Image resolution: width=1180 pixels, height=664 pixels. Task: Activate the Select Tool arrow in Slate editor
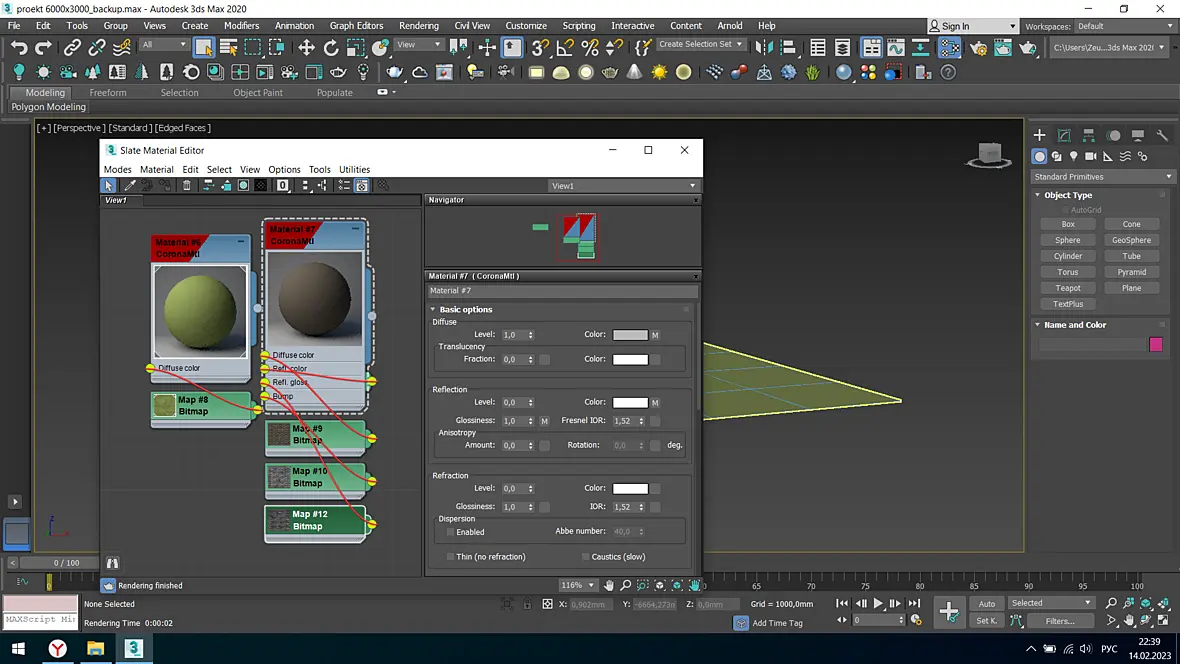109,185
